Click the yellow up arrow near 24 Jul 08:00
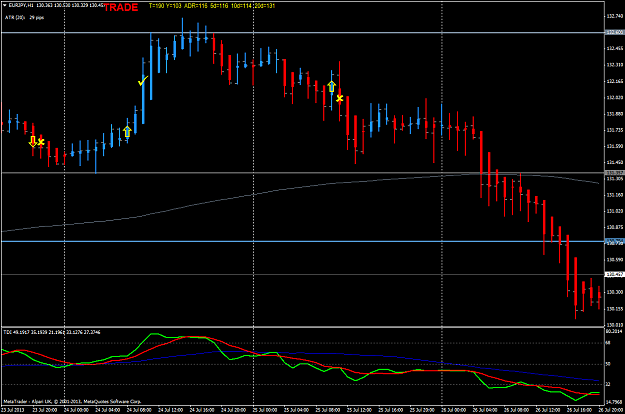 coord(127,132)
